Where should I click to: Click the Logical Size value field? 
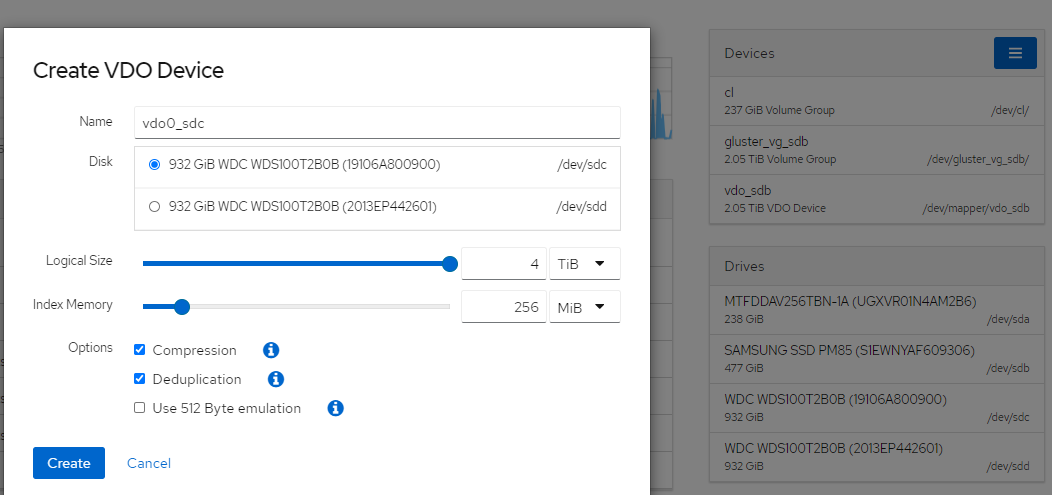504,264
